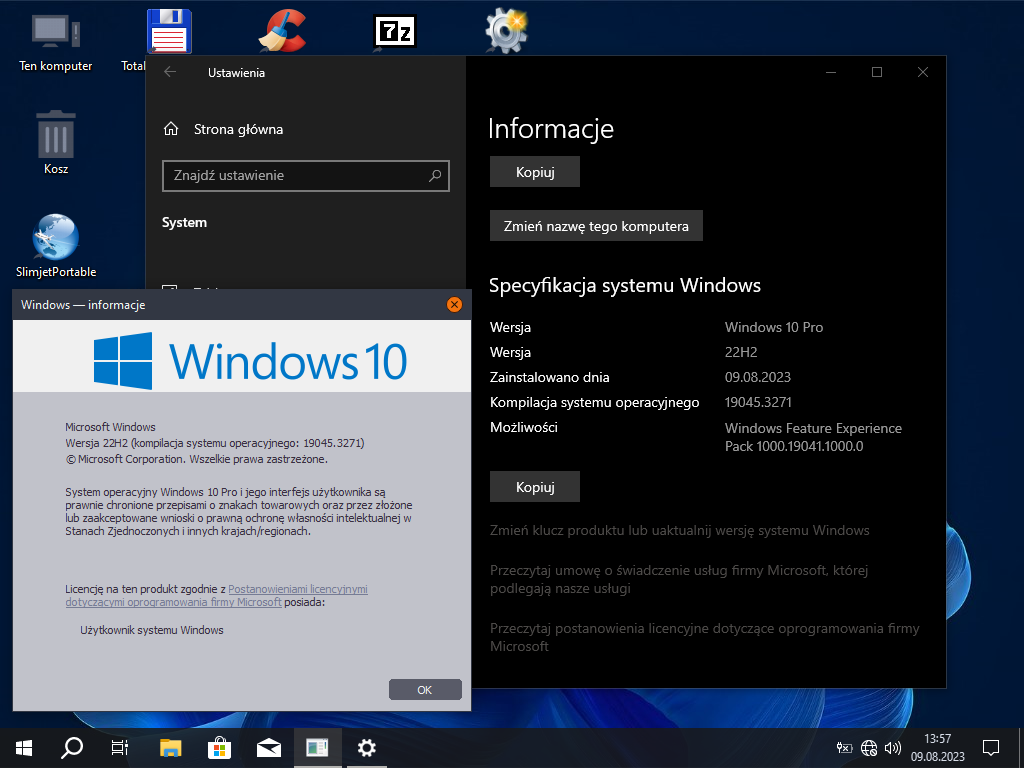Click the volume speaker tray icon
The image size is (1024, 768).
click(x=892, y=747)
